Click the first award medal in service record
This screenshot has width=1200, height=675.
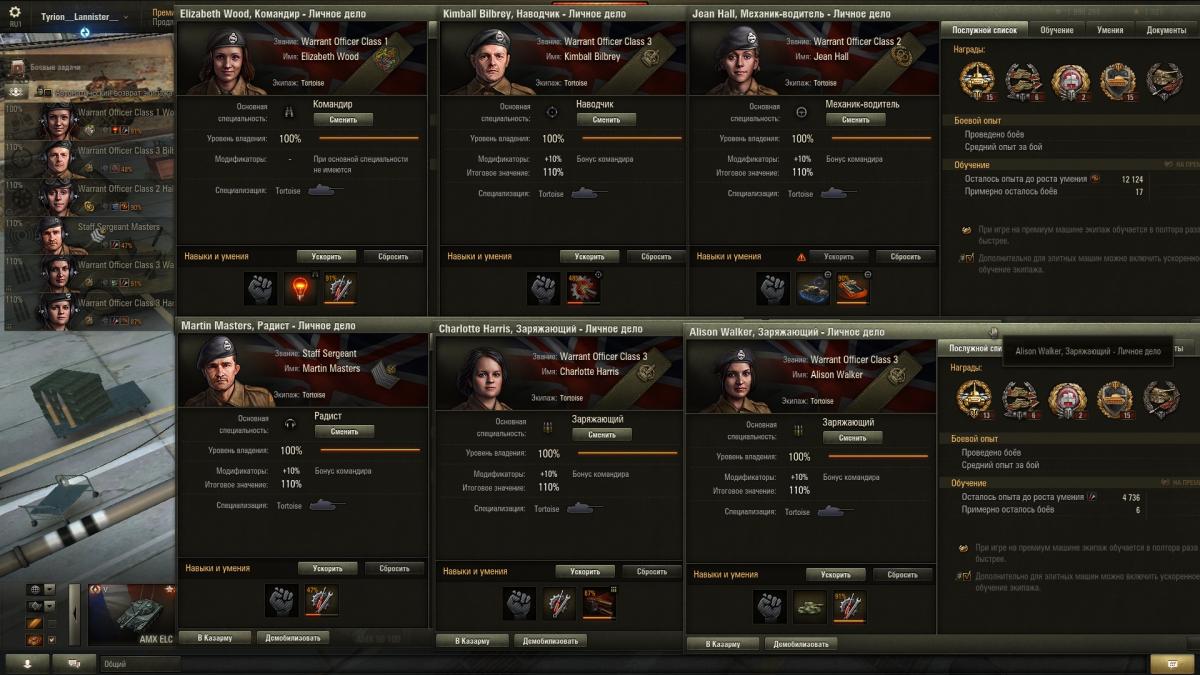[x=975, y=80]
